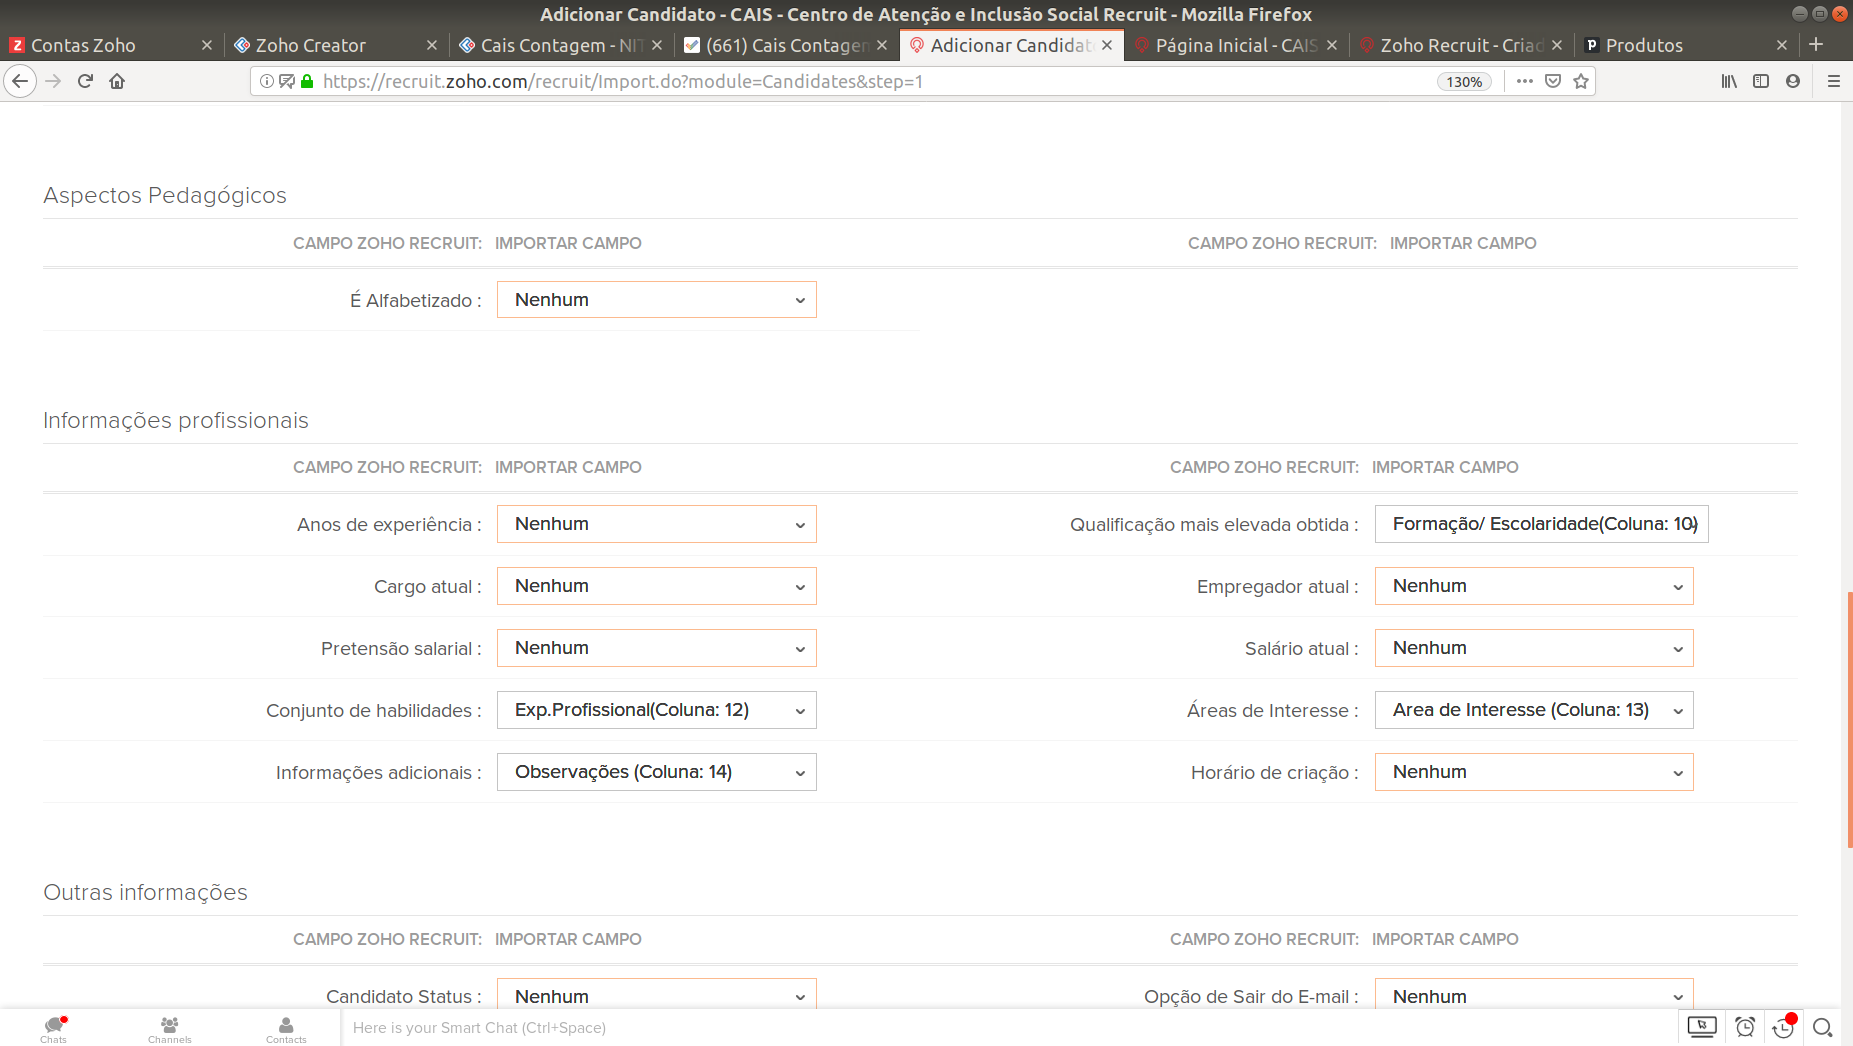Click the Informações profissionais section heading
This screenshot has width=1853, height=1046.
[x=176, y=420]
